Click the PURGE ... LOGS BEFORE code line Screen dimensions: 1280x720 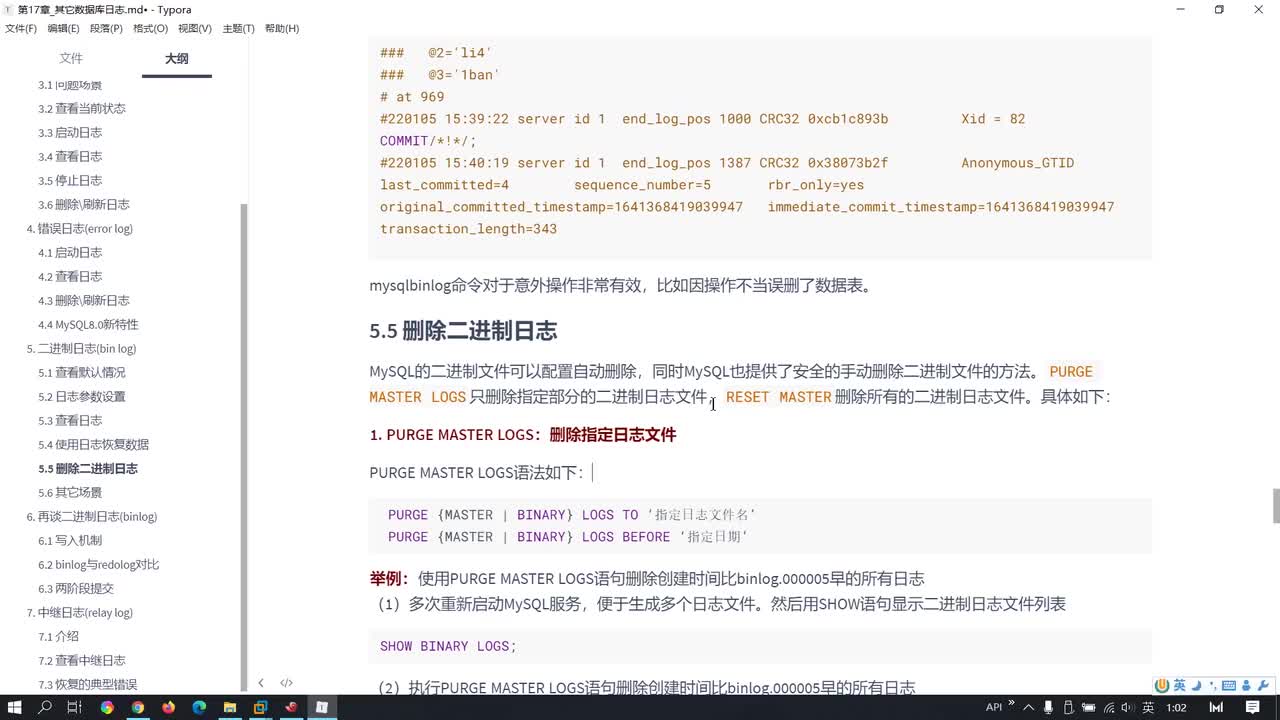(568, 537)
